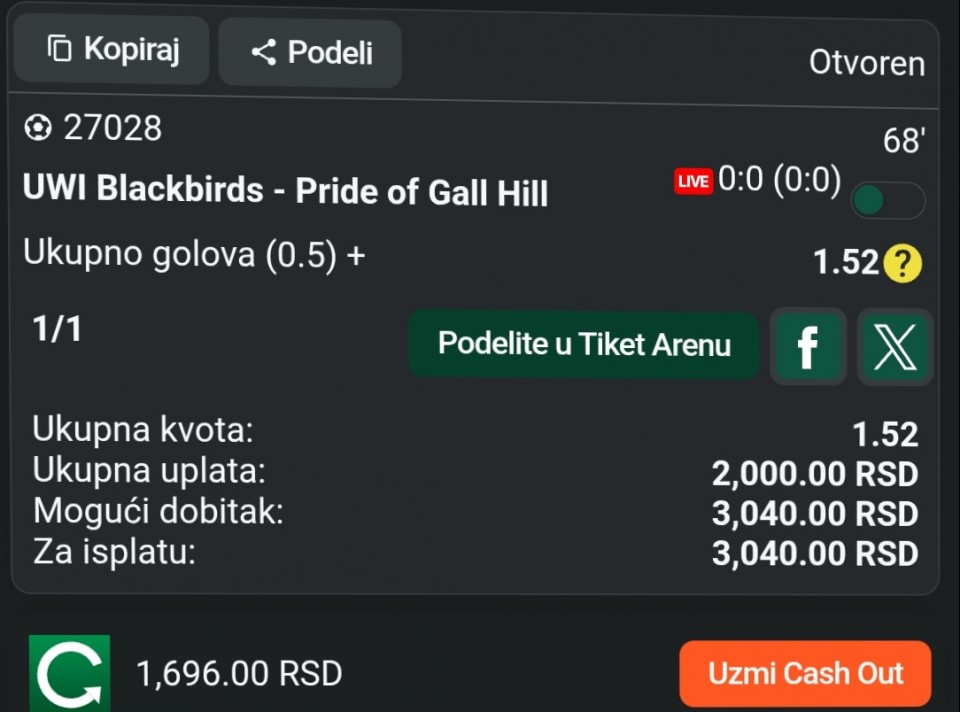
Task: Click the Otvoren status label
Action: click(866, 63)
